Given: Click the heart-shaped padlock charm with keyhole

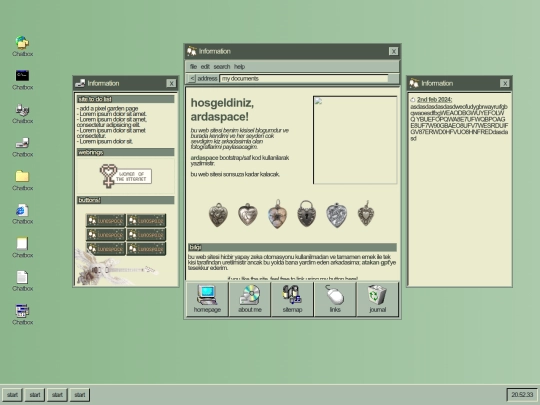Looking at the screenshot, I should (307, 214).
